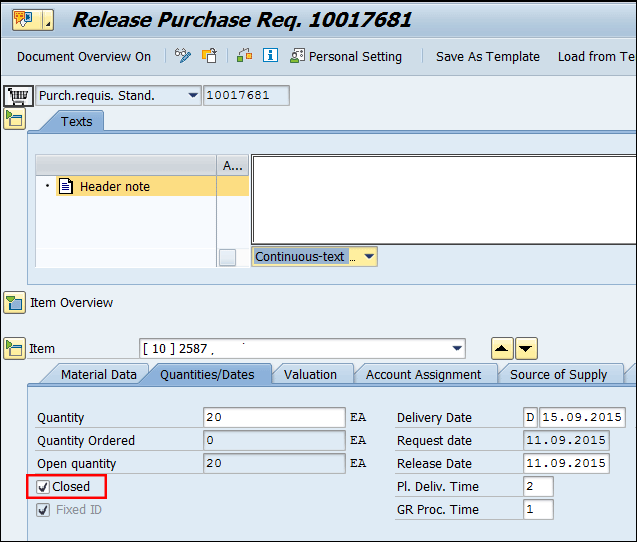This screenshot has width=637, height=542.
Task: Open the Account Assignment tab
Action: tap(423, 374)
